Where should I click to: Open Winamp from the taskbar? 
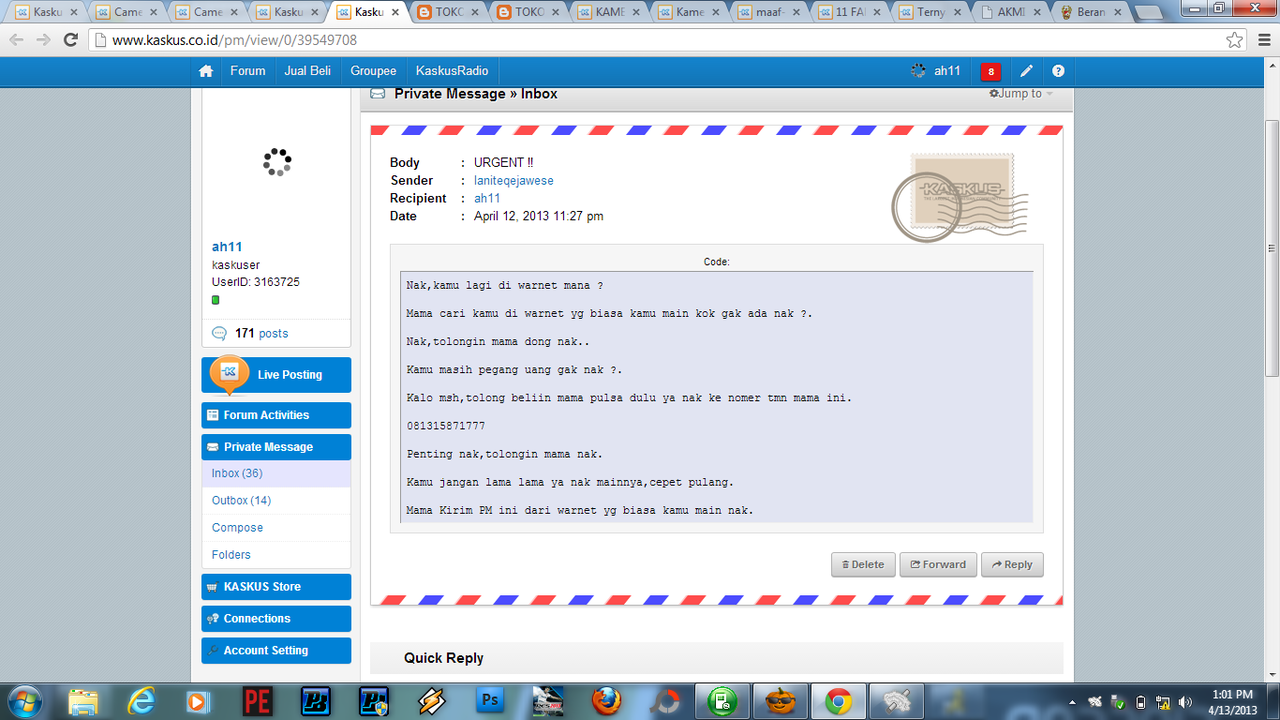[431, 701]
